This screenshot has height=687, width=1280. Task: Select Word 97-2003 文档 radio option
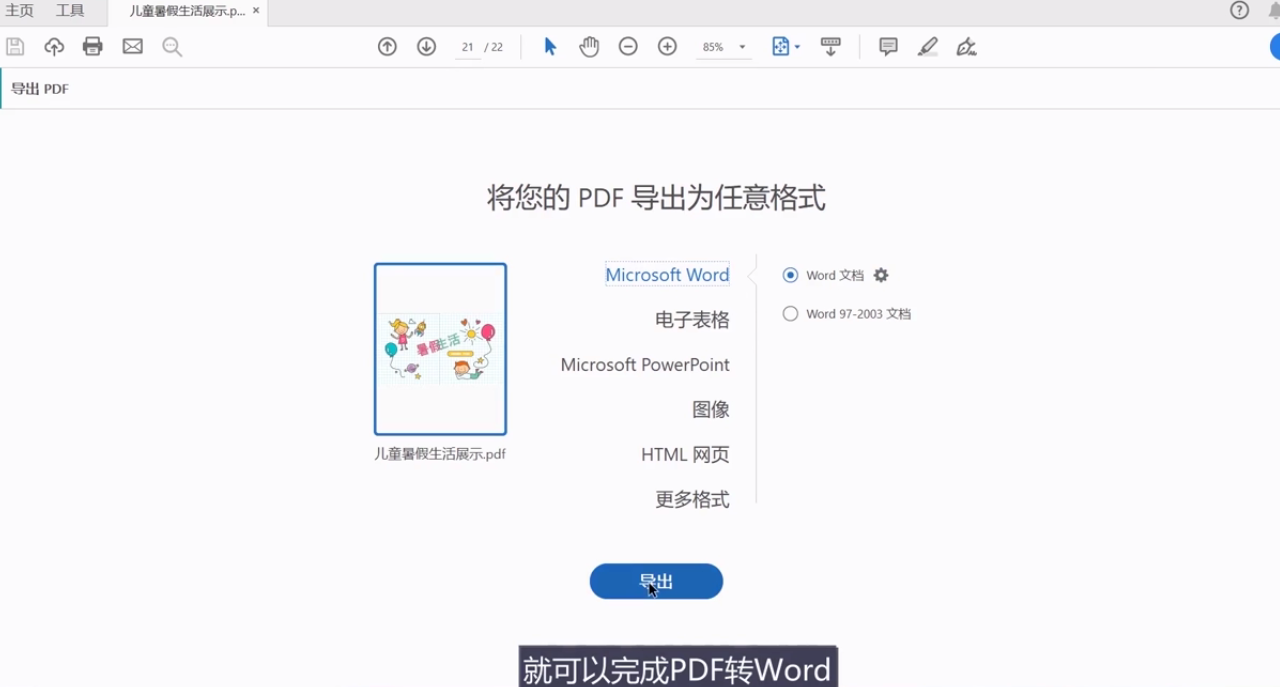[791, 314]
